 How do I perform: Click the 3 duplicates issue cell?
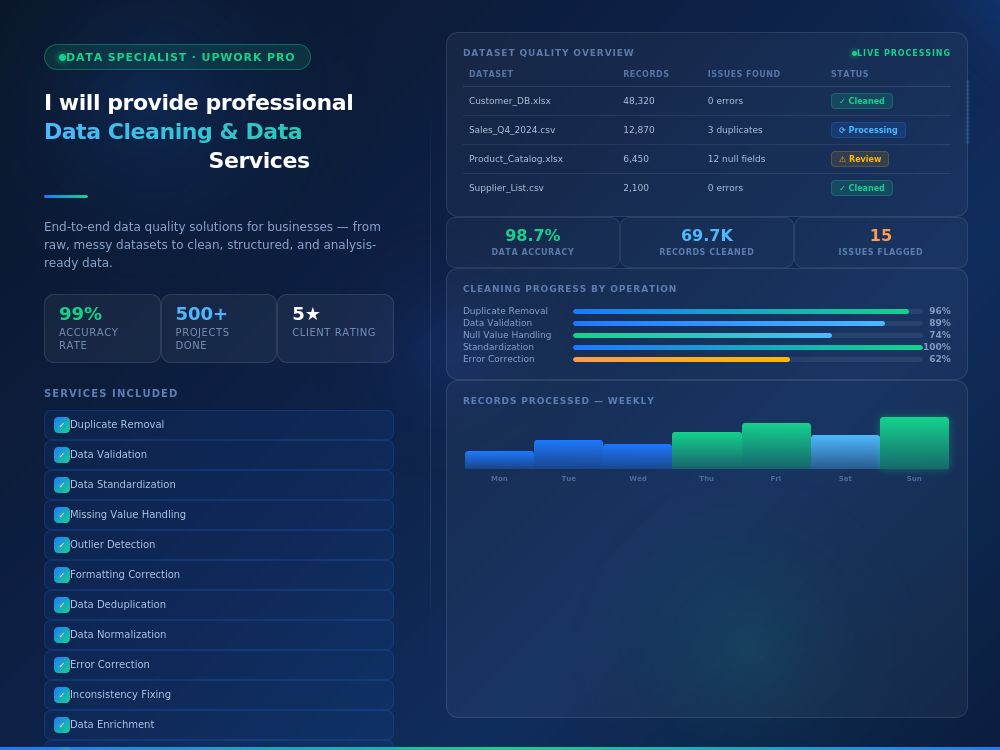tap(735, 130)
